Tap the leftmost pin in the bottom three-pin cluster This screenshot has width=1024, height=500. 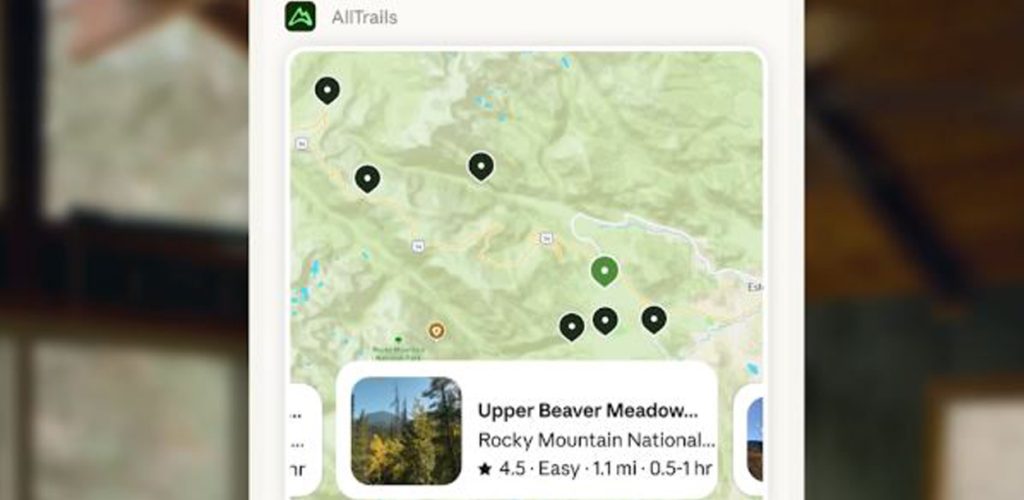click(572, 327)
